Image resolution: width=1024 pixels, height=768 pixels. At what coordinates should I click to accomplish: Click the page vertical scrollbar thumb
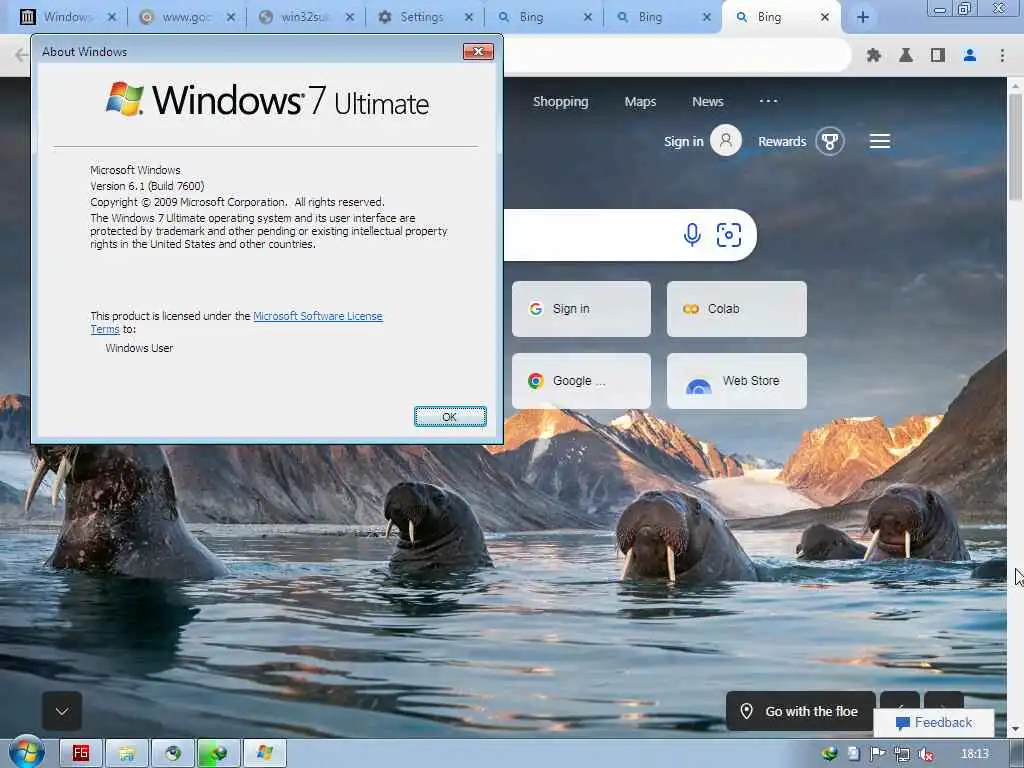pos(1015,147)
